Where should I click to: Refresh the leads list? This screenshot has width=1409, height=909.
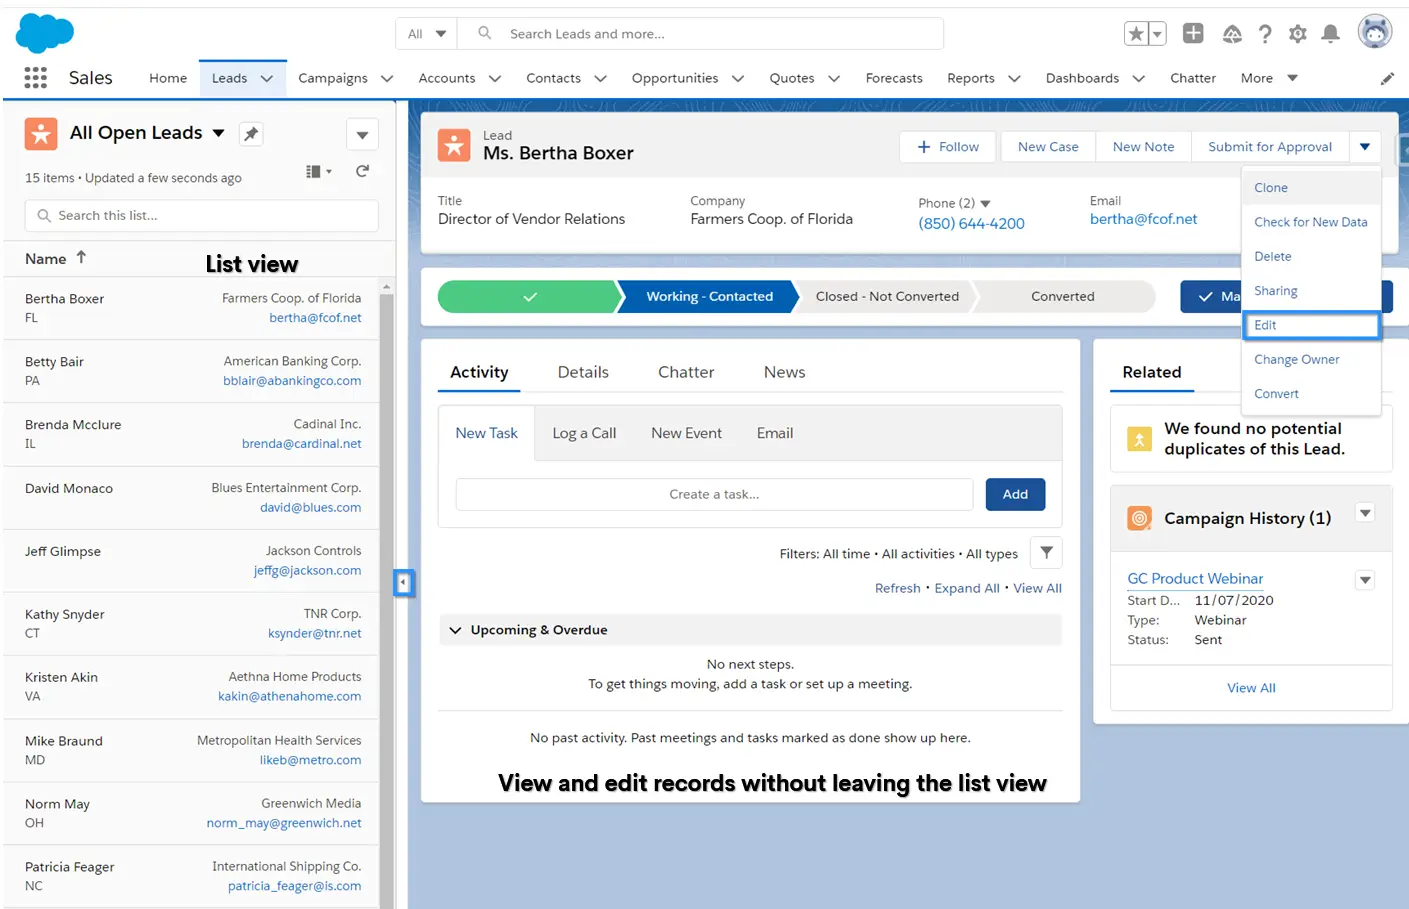click(362, 171)
